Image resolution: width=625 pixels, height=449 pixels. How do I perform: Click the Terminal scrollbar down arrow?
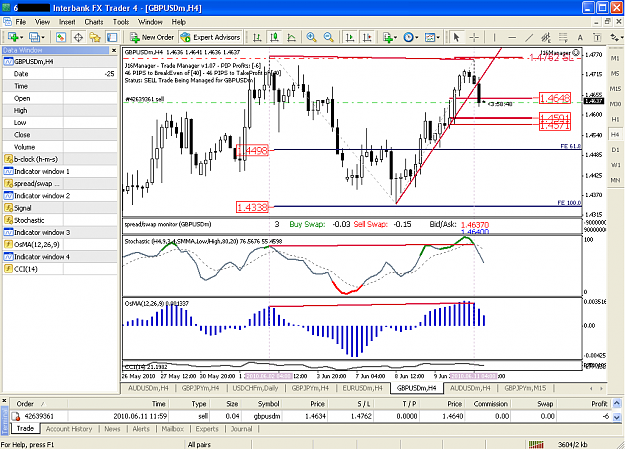tap(617, 417)
